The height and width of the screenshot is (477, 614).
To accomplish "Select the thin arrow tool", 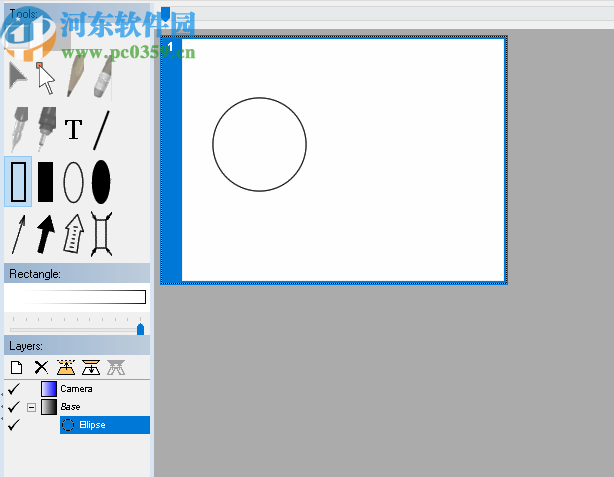I will 18,234.
